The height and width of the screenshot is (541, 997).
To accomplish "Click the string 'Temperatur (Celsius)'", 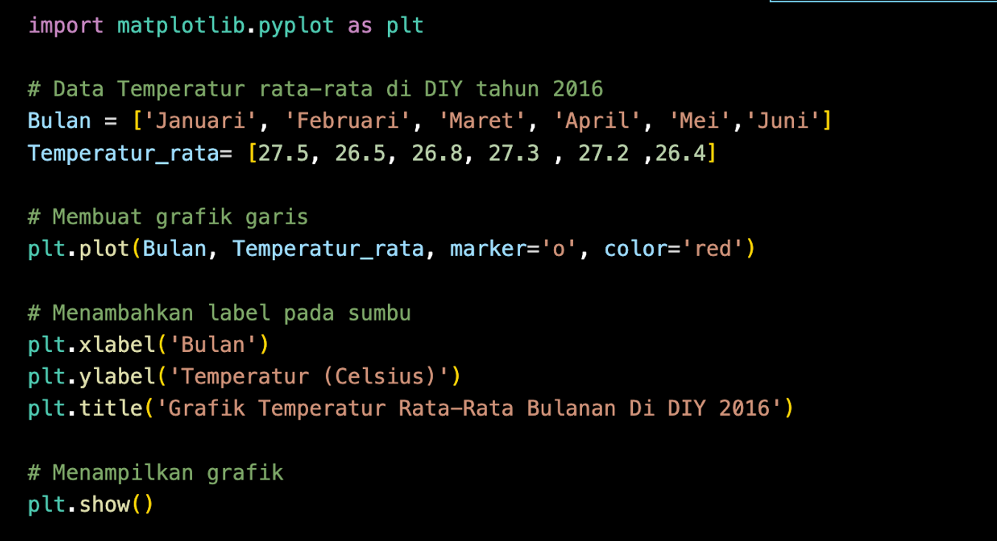I will tap(309, 376).
